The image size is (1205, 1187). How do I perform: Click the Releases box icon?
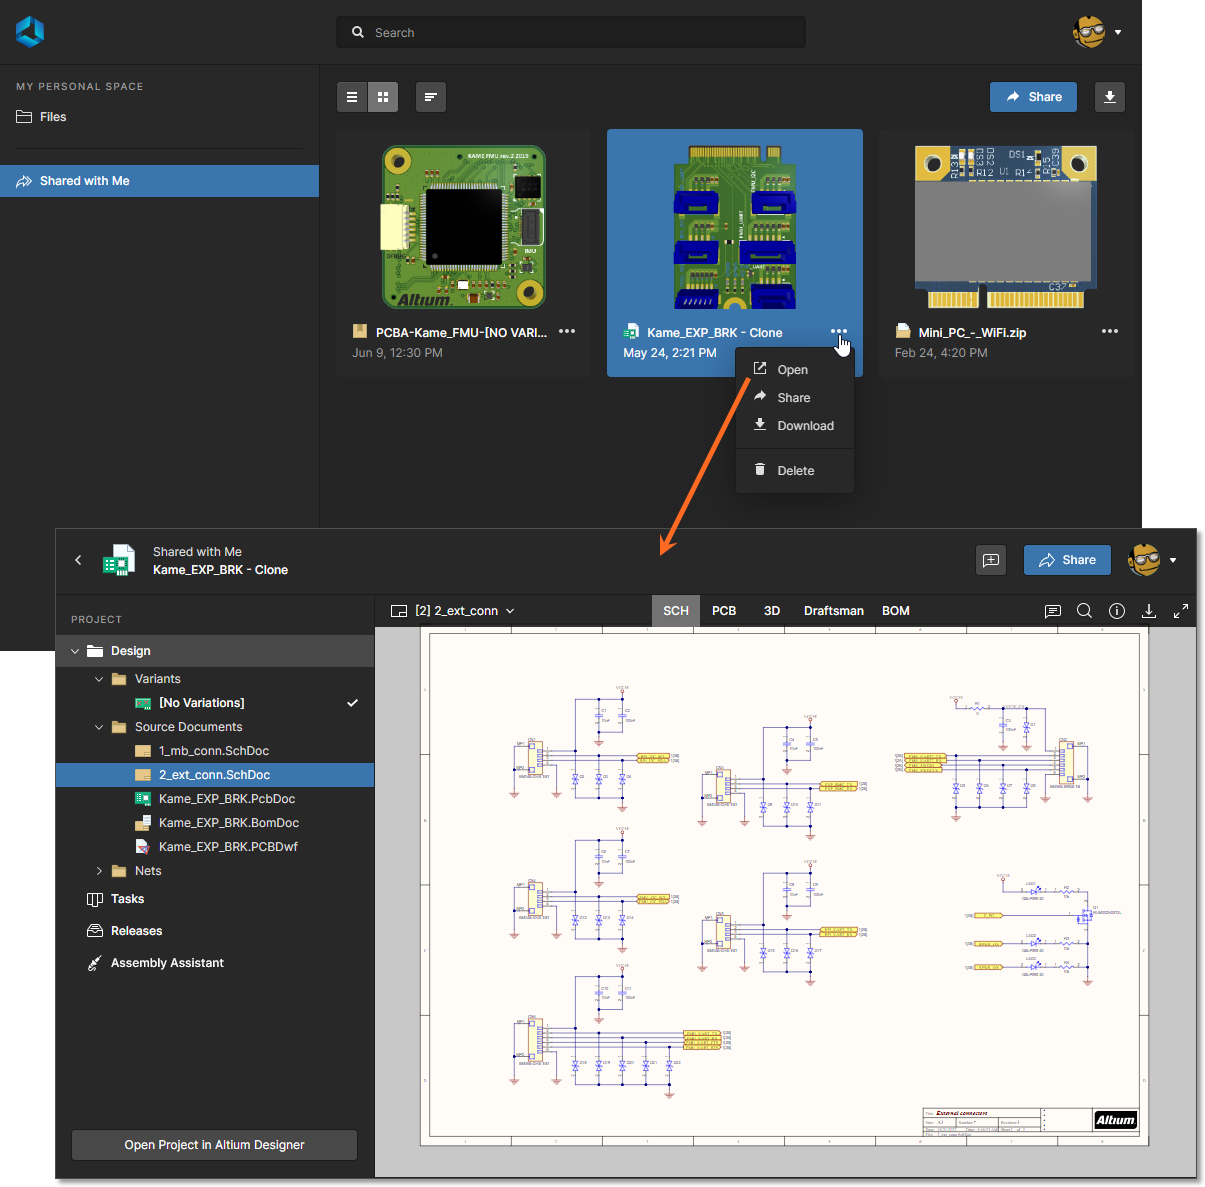(x=95, y=931)
